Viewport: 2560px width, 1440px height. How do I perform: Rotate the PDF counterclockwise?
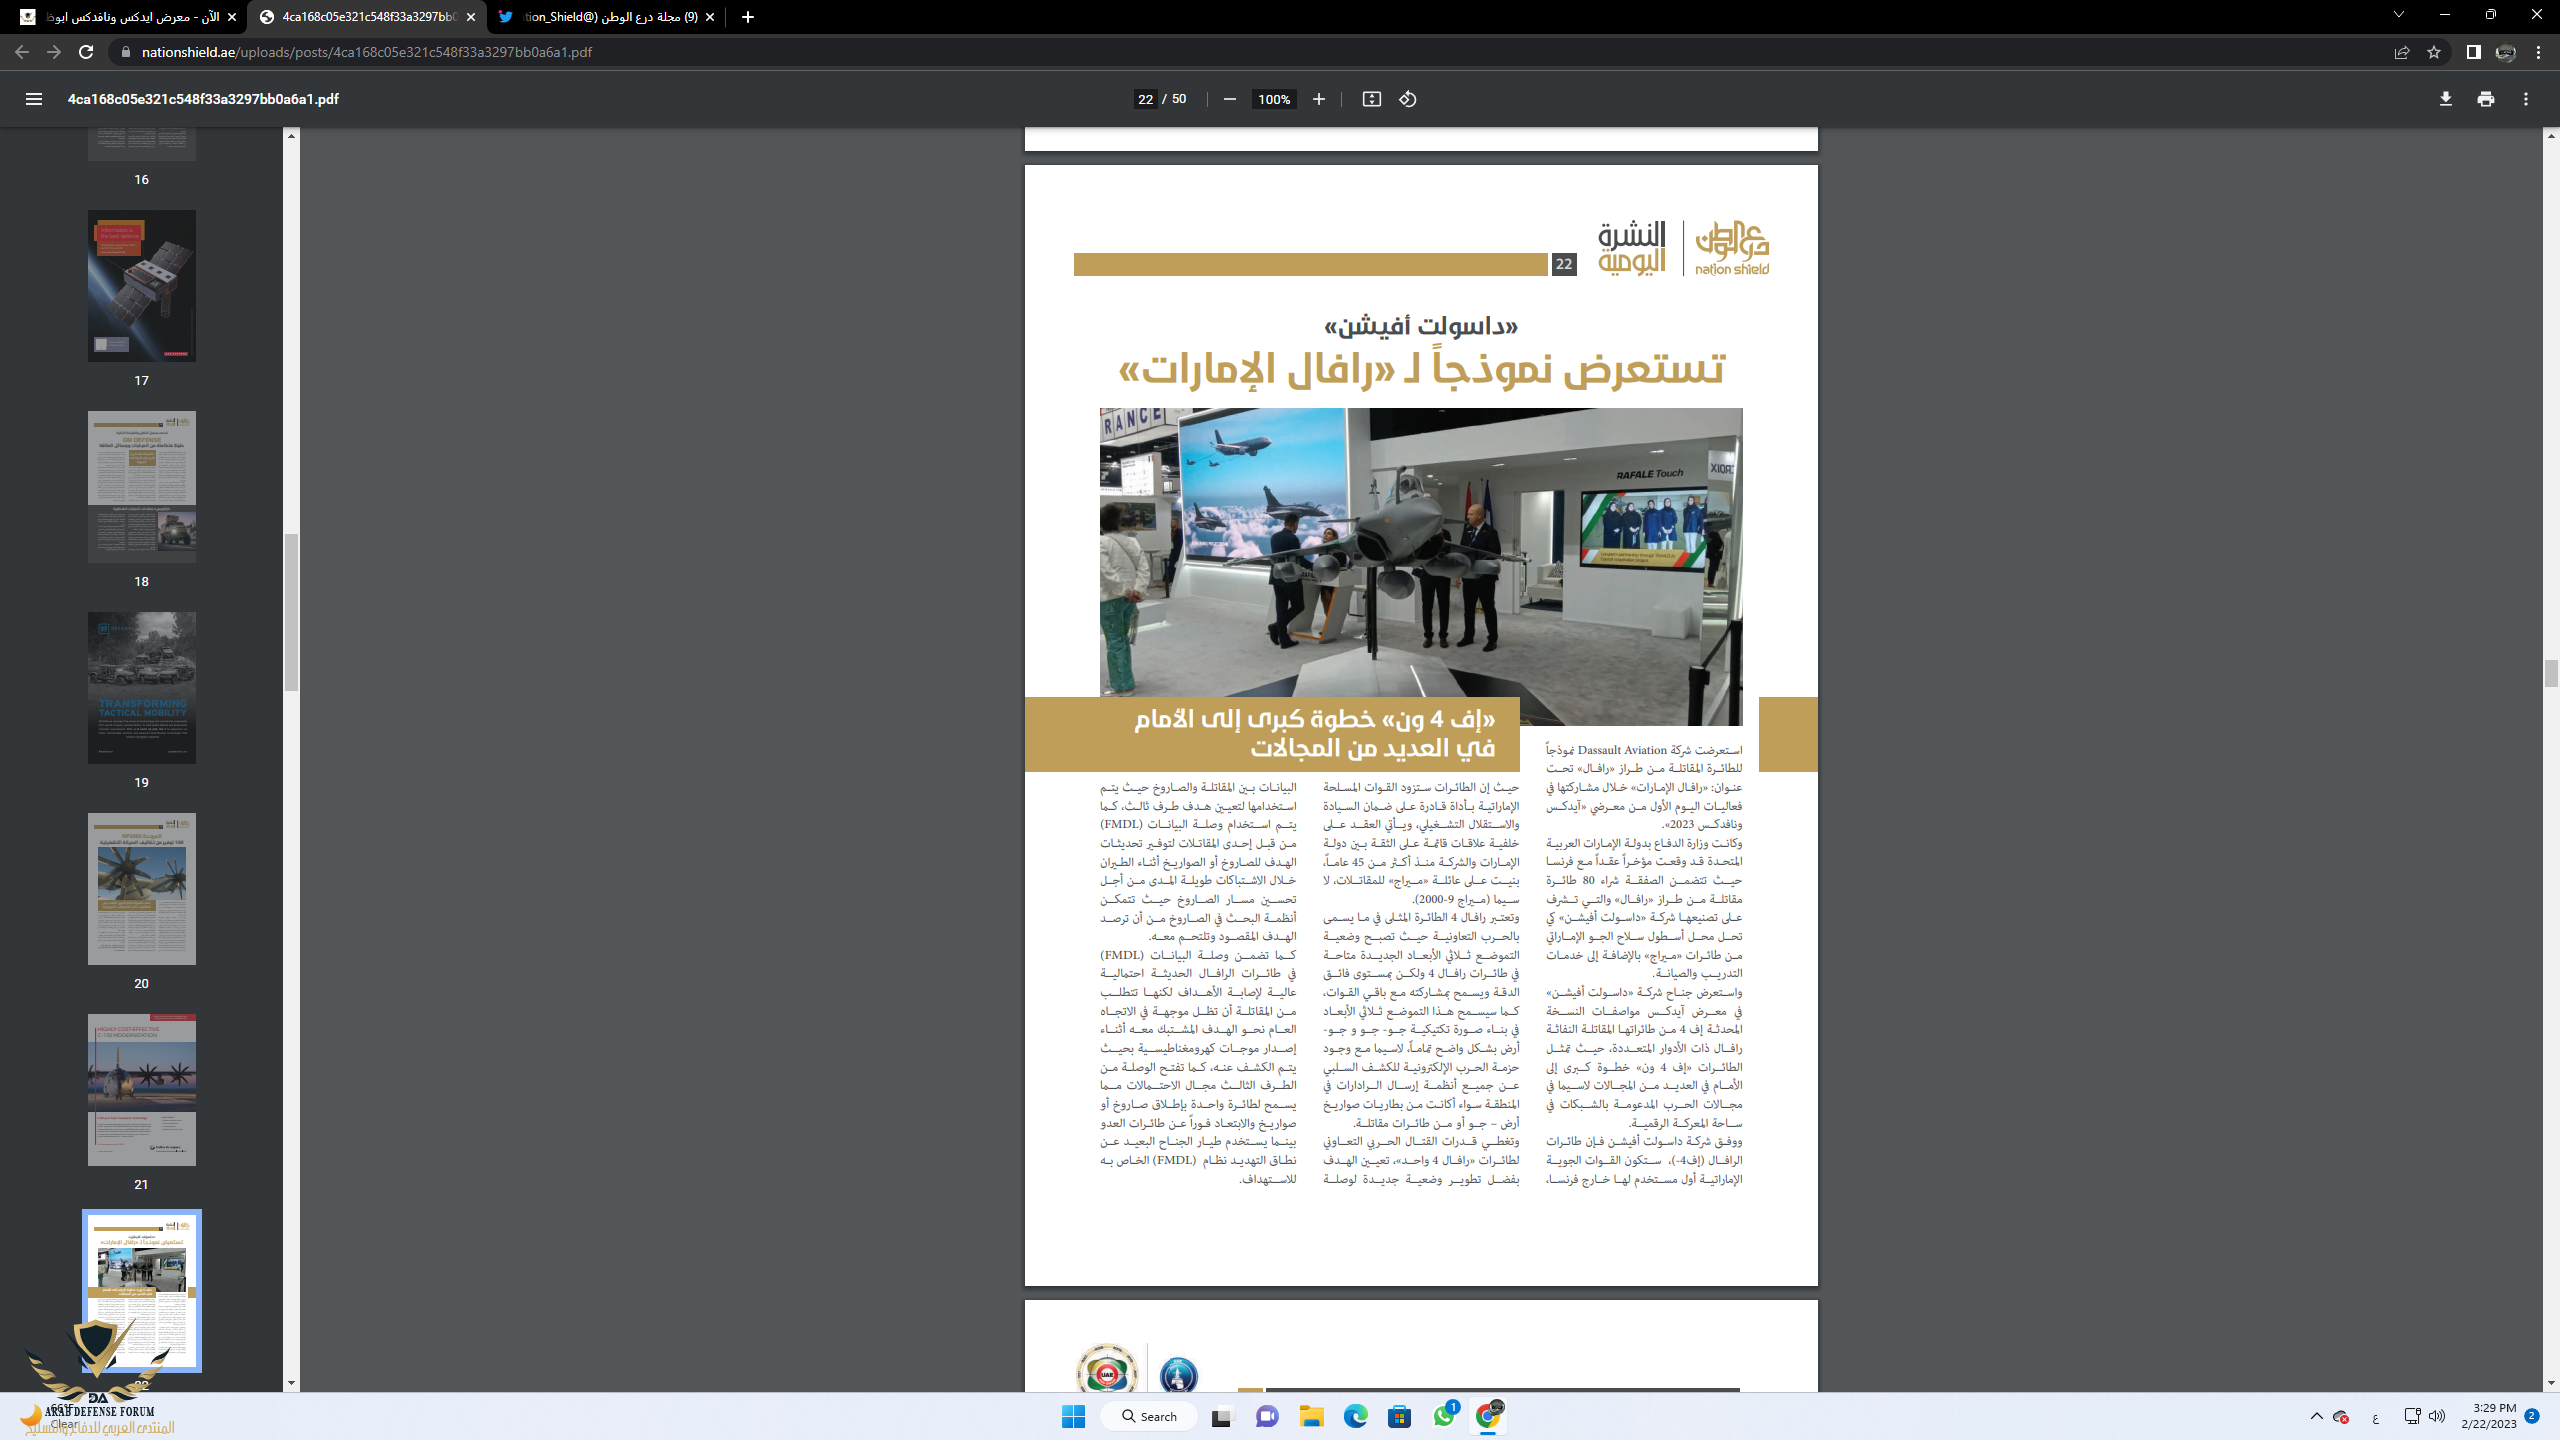1407,99
